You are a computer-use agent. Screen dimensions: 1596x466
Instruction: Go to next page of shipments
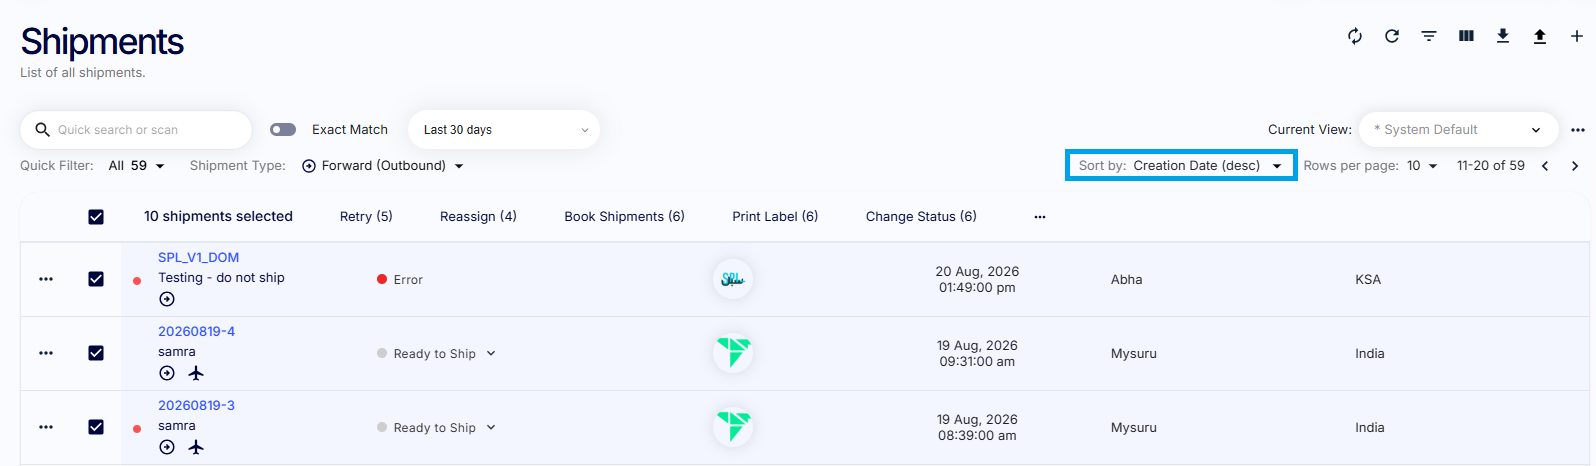click(1575, 166)
